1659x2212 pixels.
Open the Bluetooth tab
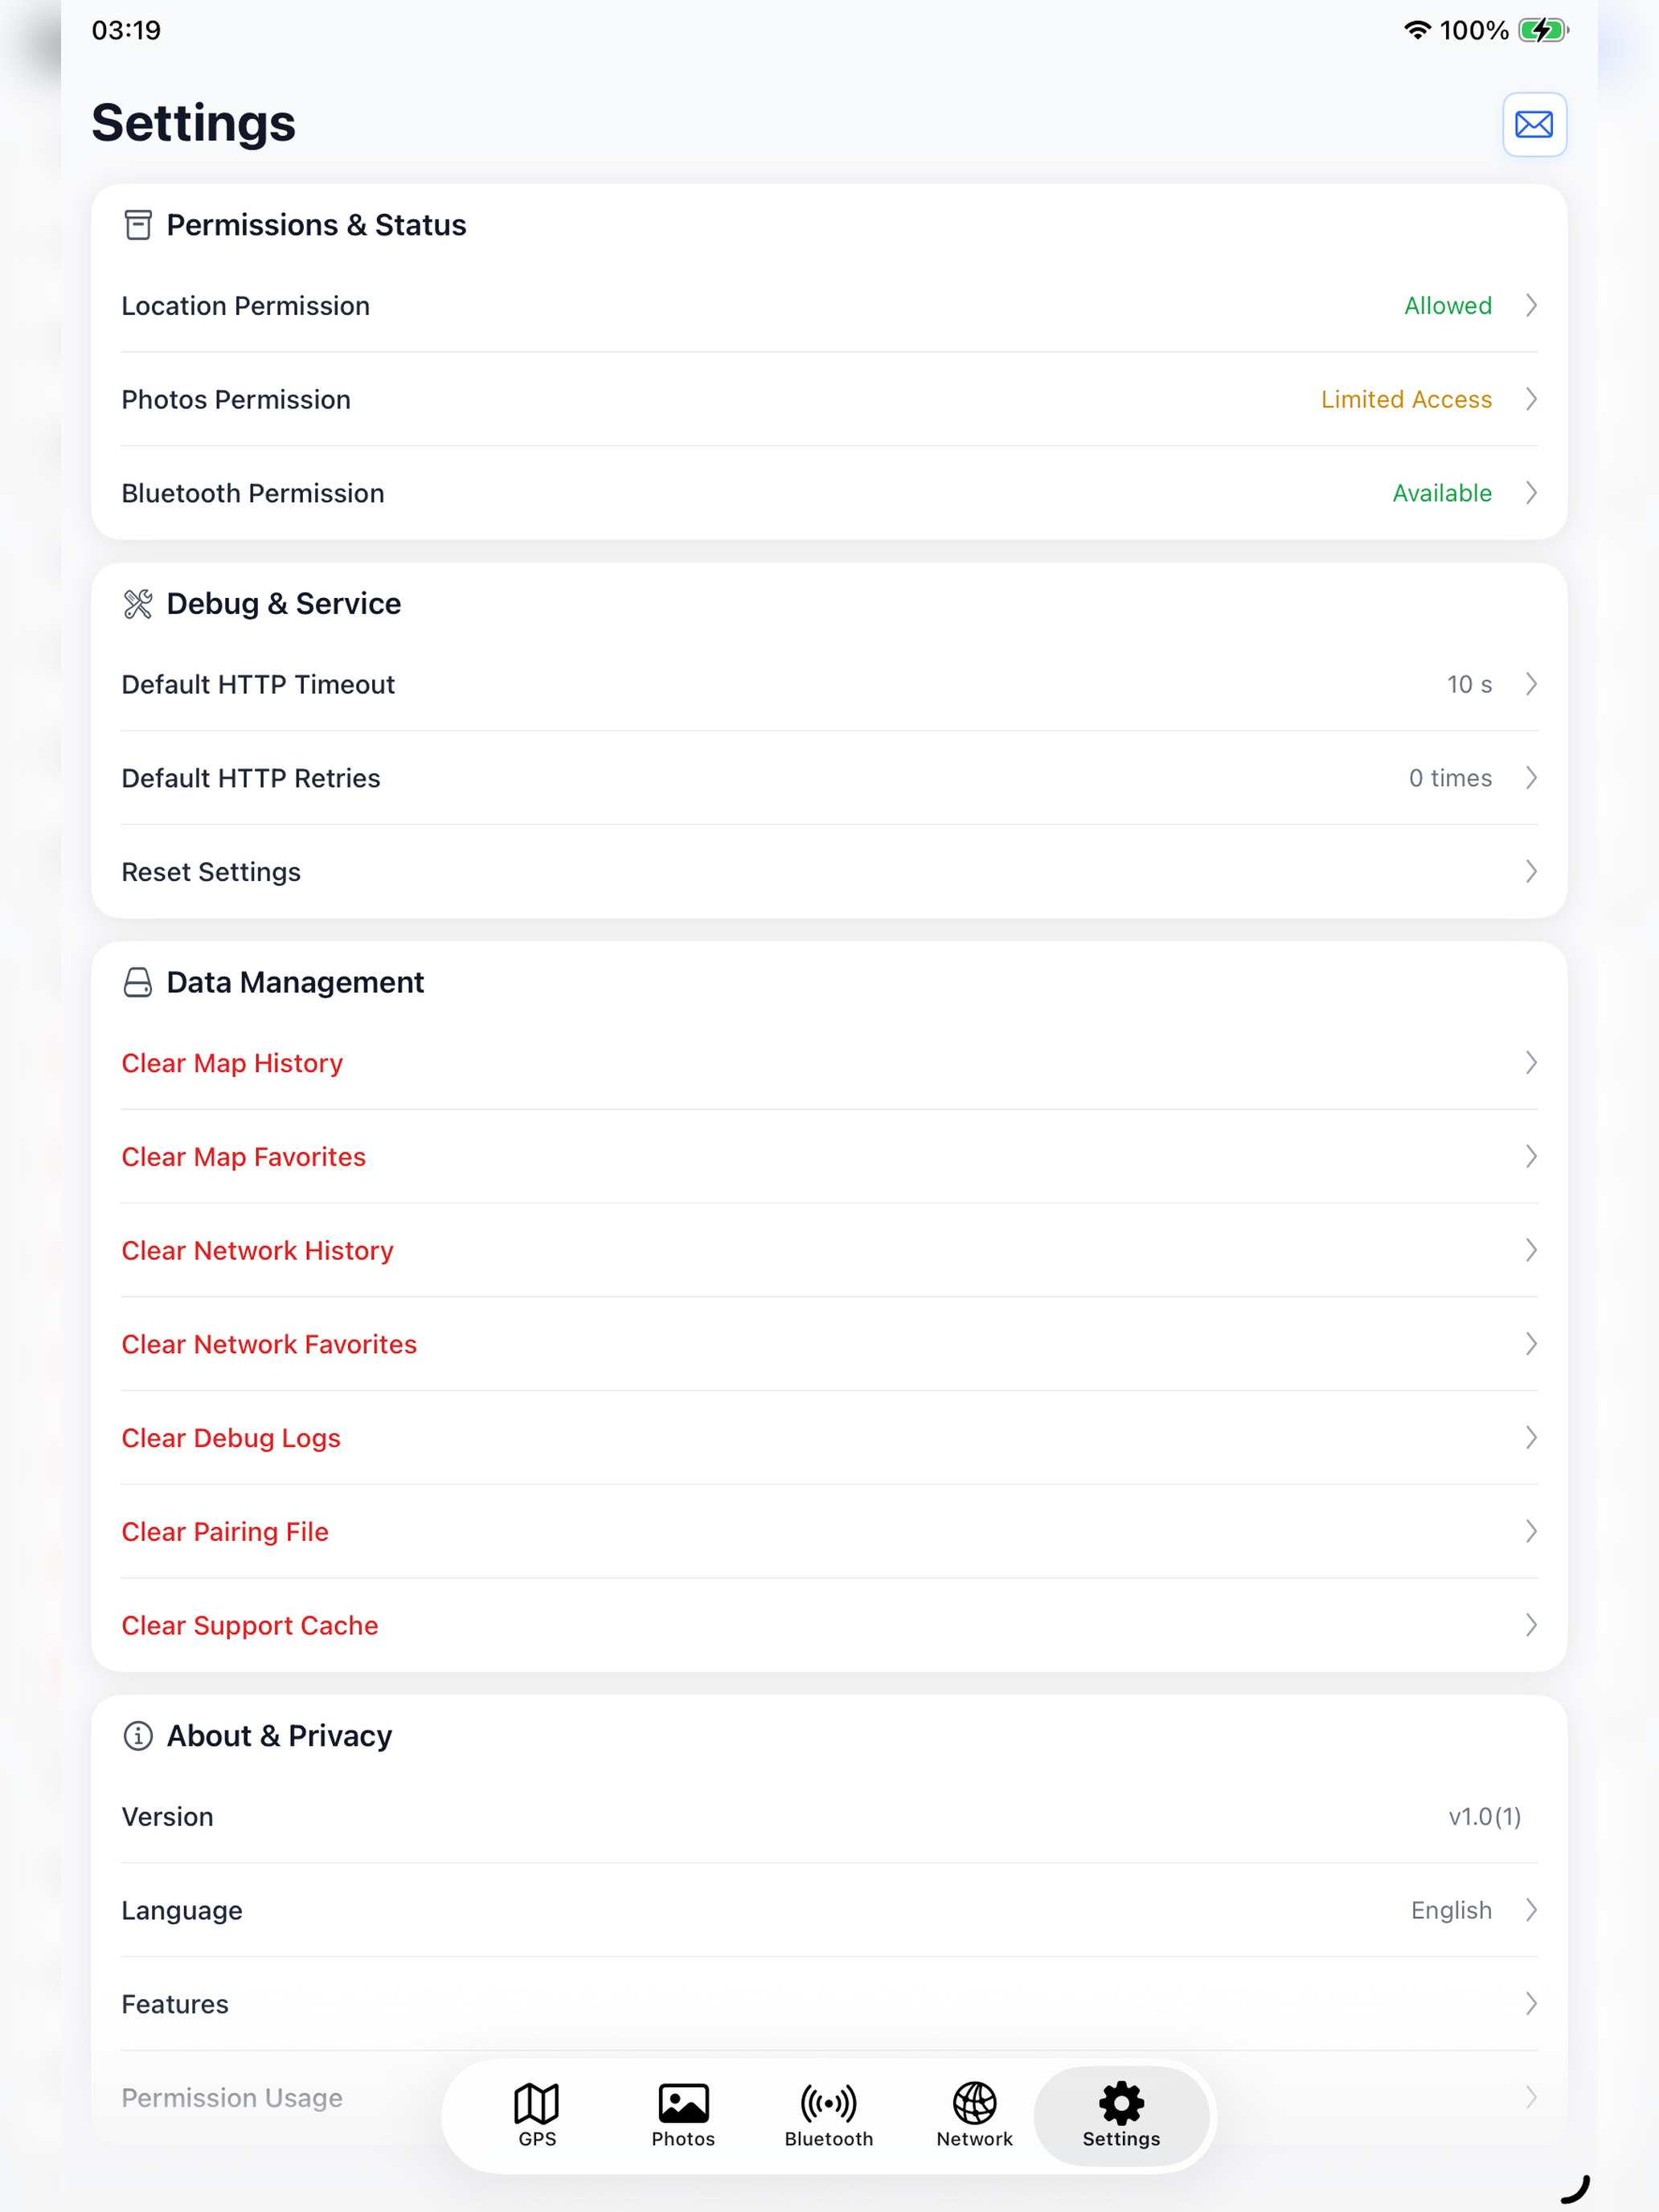click(x=829, y=2115)
